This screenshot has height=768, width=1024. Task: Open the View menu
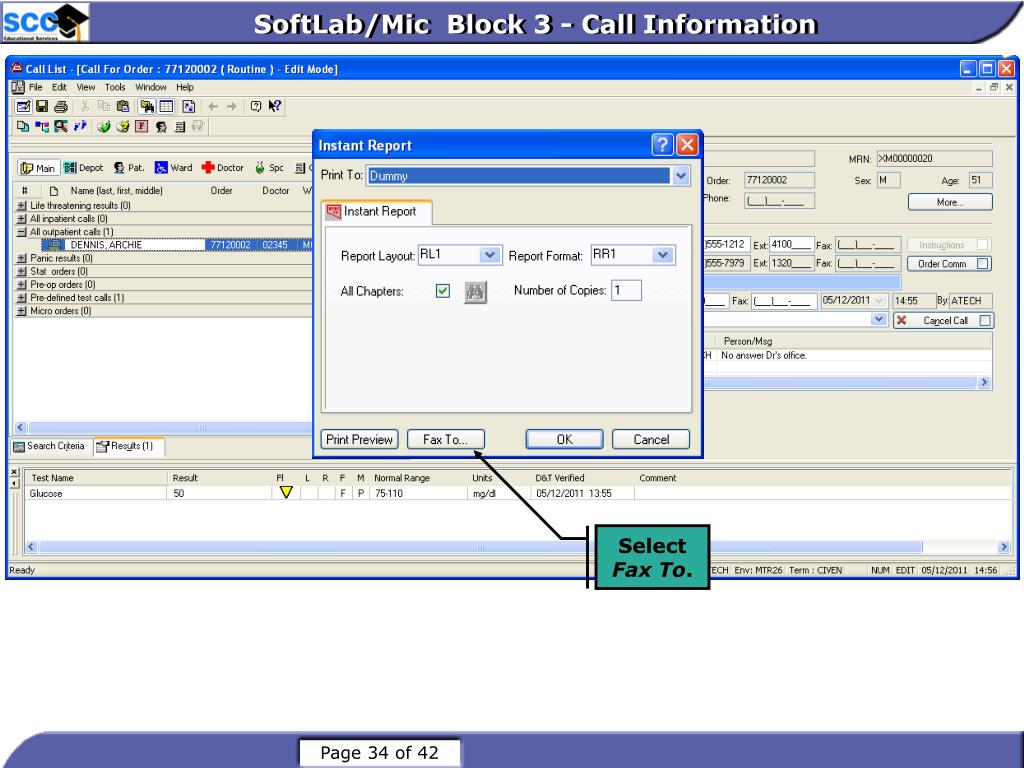coord(86,87)
